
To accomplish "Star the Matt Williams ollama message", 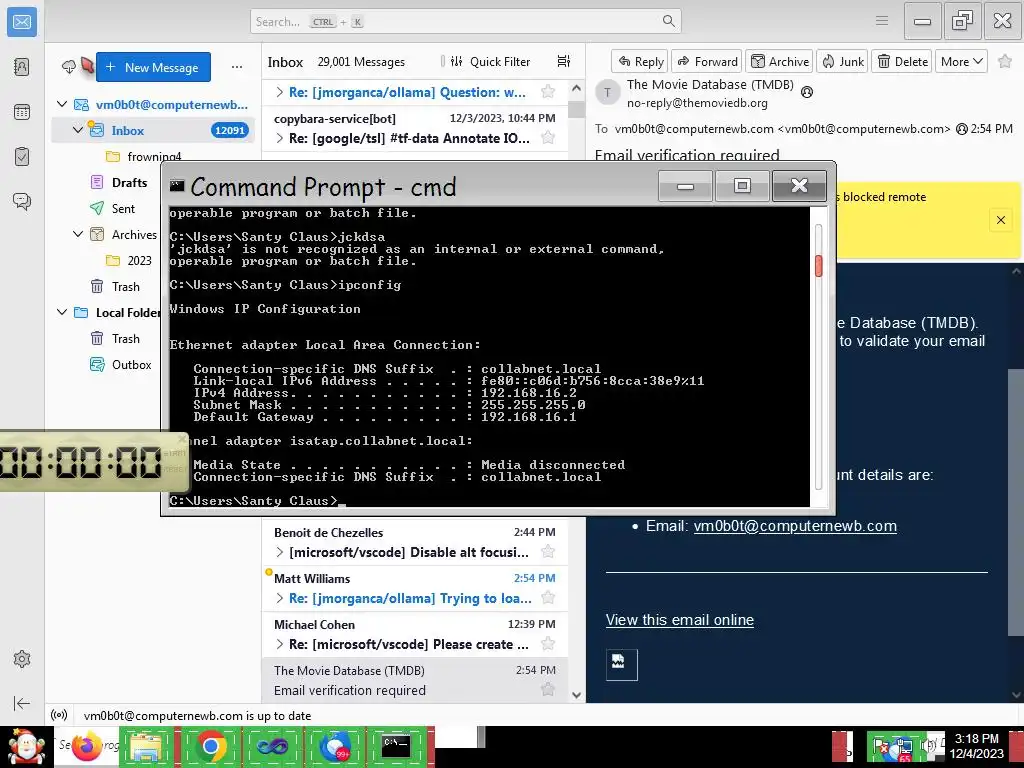I will pos(548,598).
